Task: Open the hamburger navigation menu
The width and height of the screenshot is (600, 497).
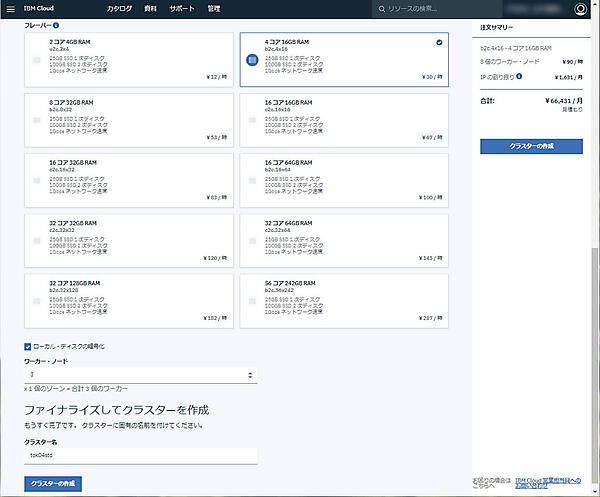Action: 9,8
